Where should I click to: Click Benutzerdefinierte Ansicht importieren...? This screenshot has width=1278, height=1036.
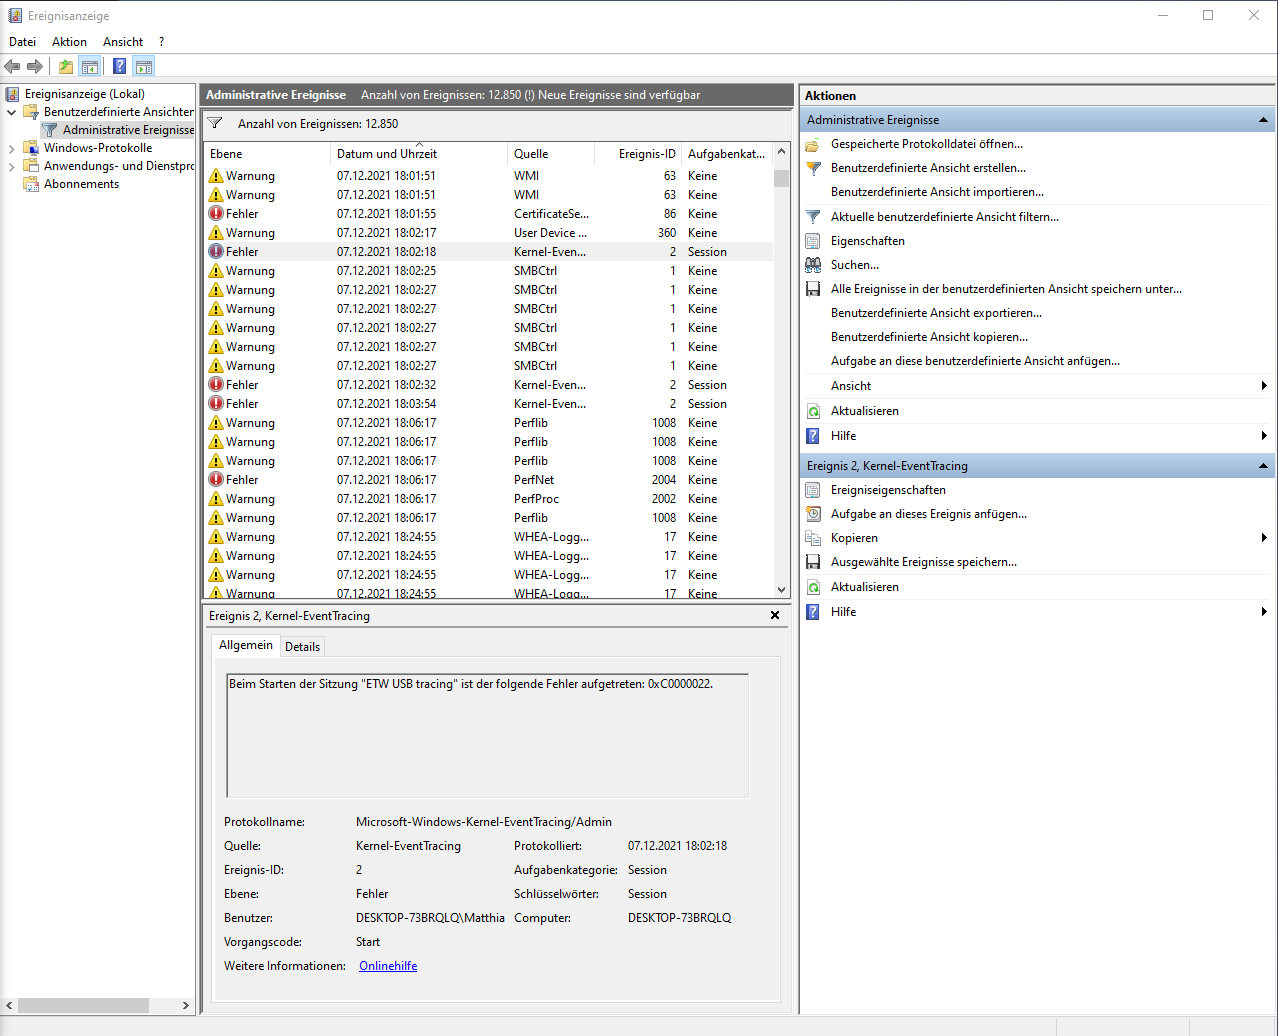(937, 192)
